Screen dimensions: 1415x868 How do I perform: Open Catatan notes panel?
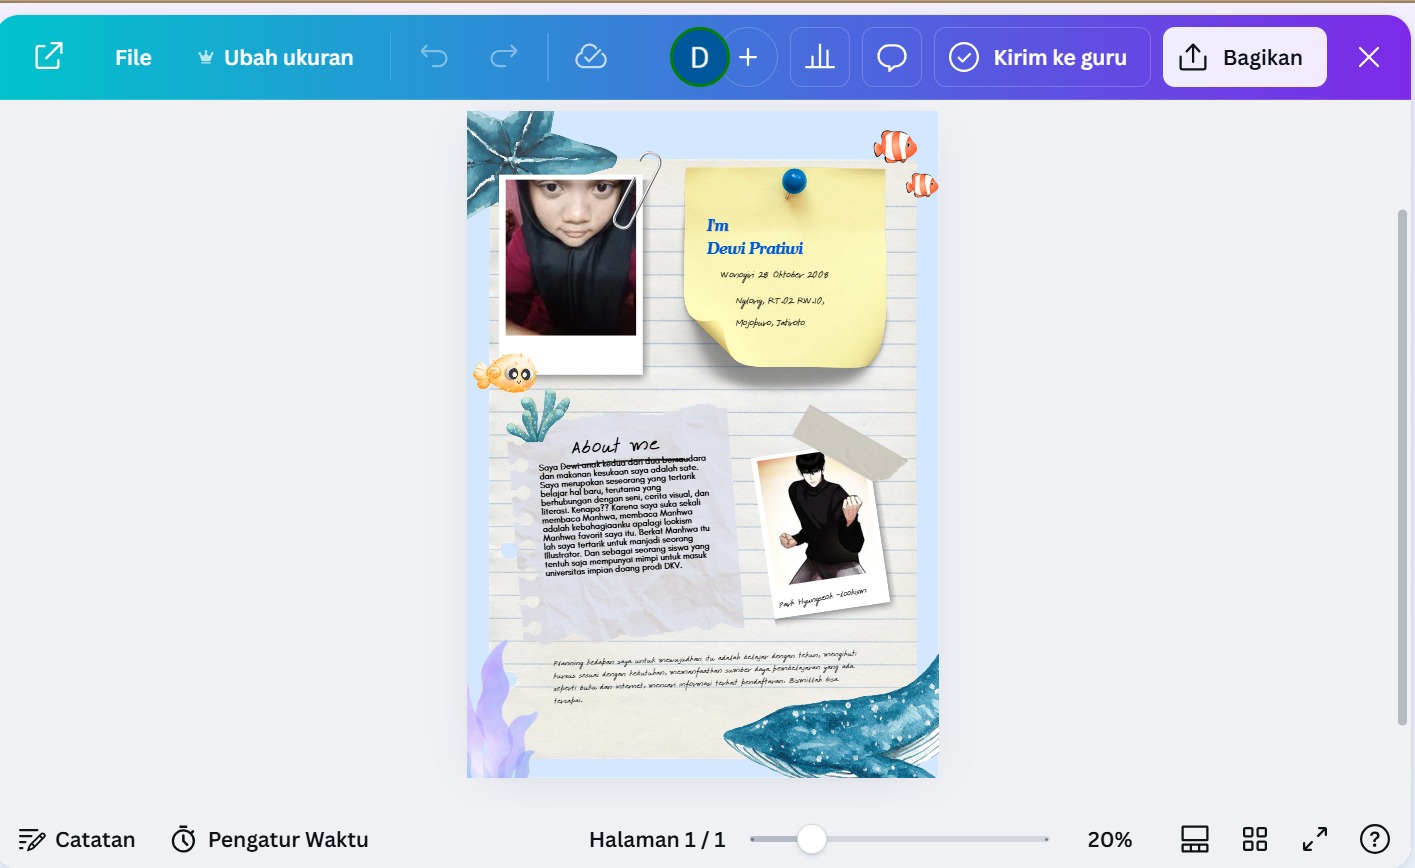click(77, 839)
